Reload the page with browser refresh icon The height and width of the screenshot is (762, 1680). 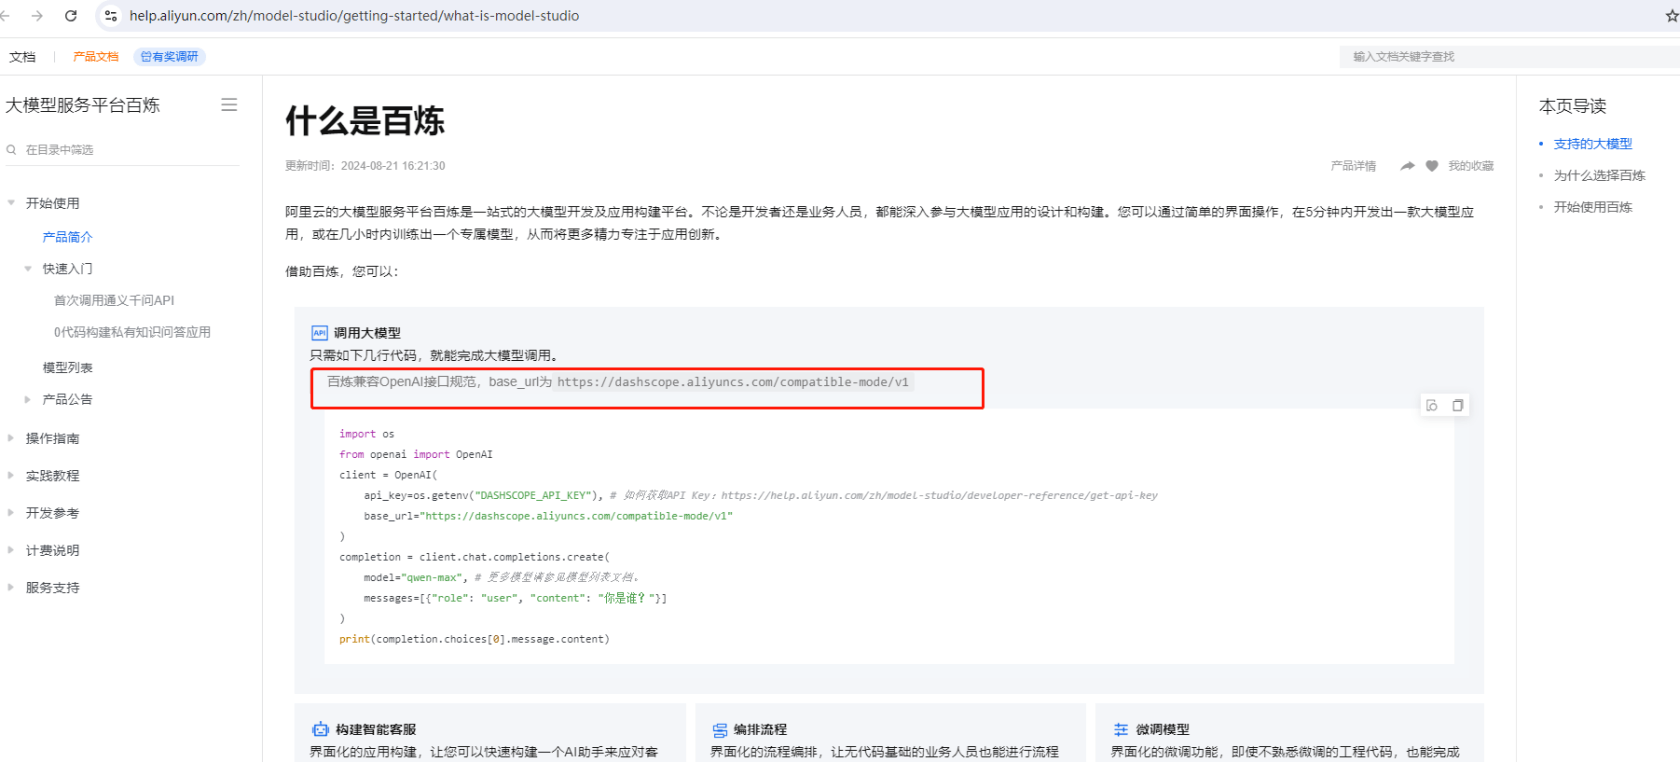tap(71, 16)
